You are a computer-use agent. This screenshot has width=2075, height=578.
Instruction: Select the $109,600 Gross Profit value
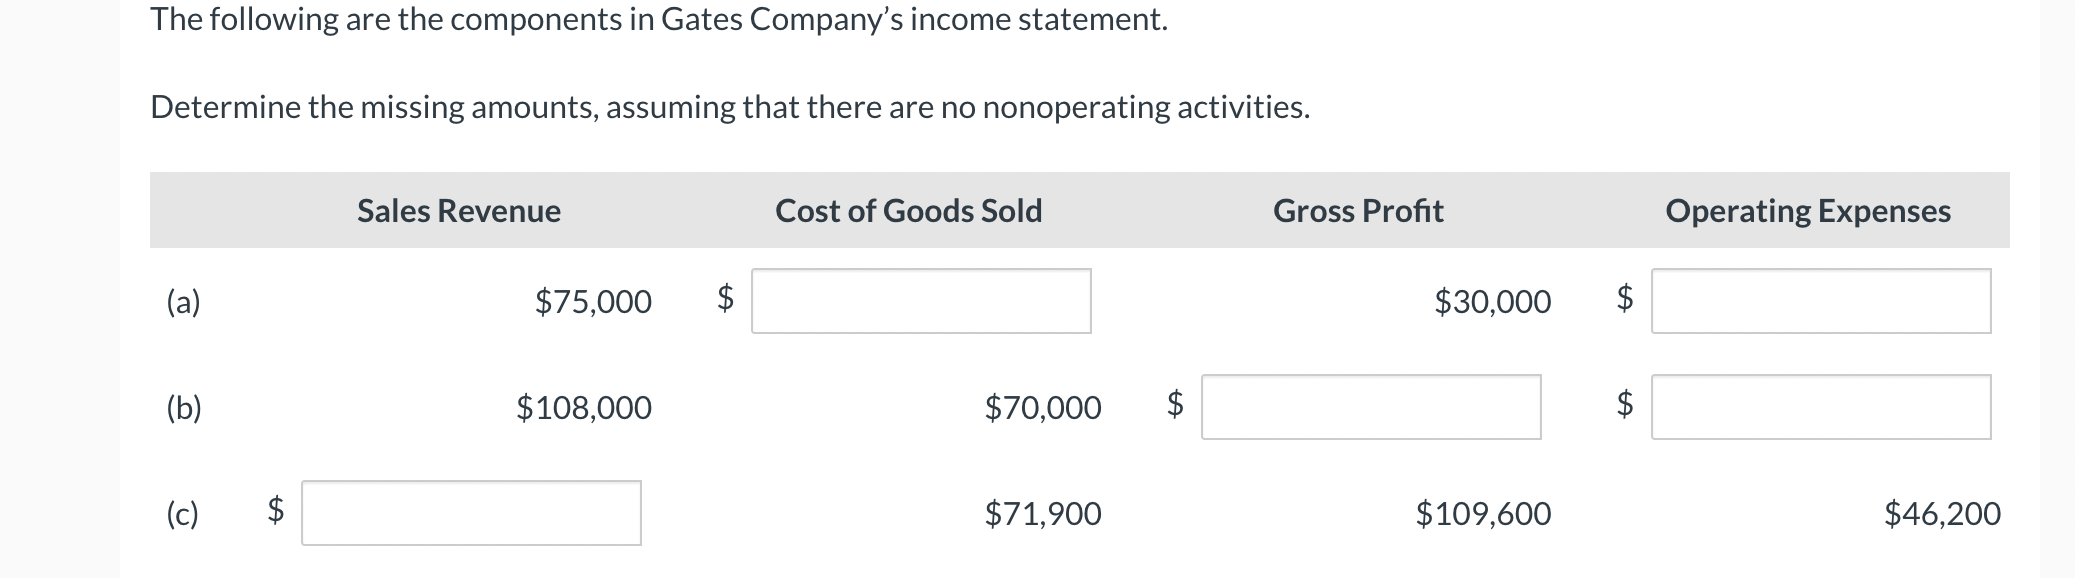click(1482, 514)
